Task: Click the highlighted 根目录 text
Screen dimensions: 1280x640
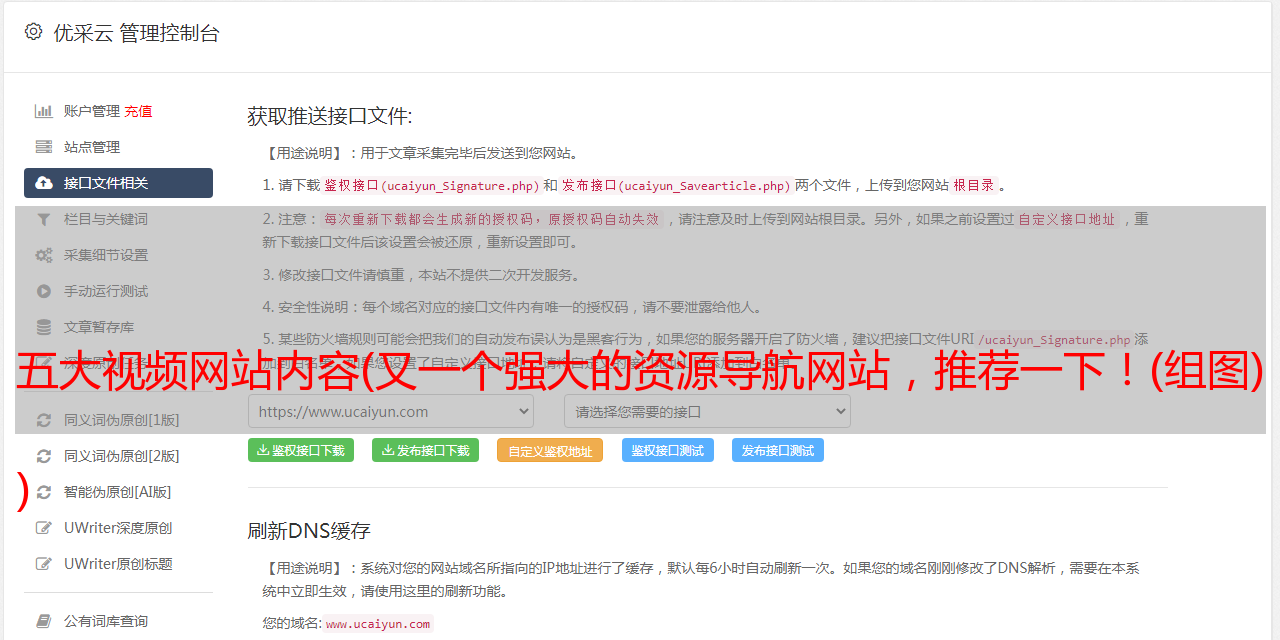Action: (974, 185)
